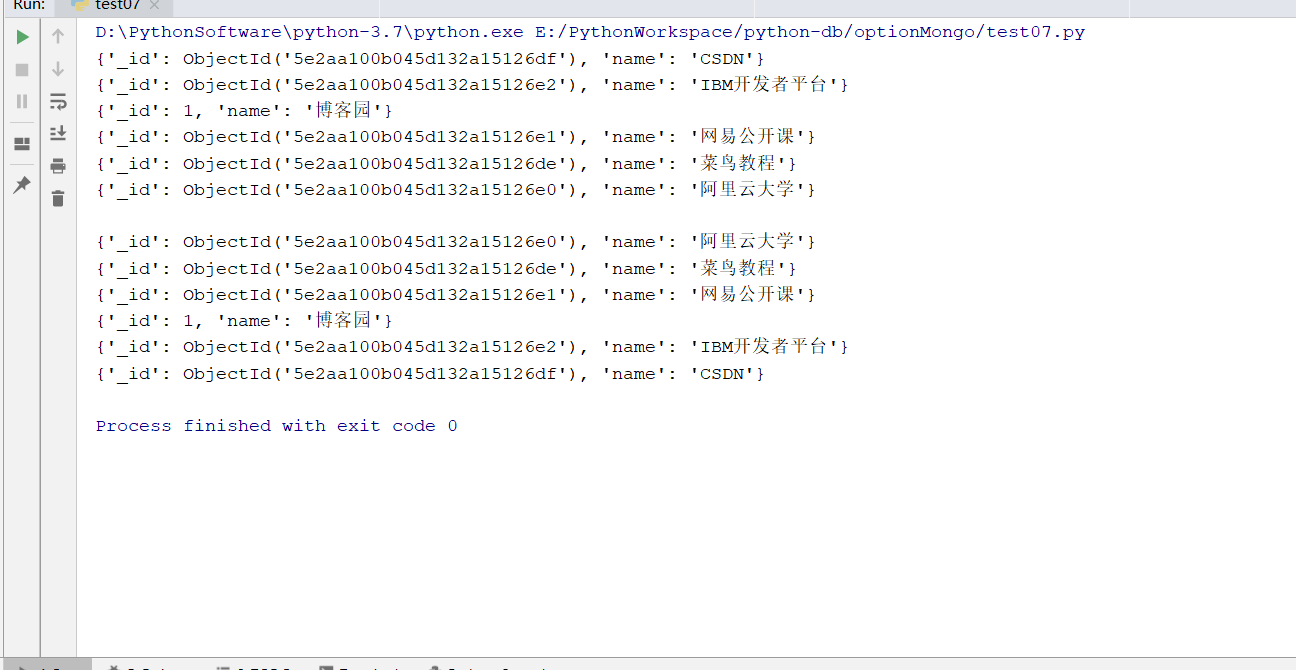The image size is (1296, 670).
Task: Pin the Run tab with the pin icon
Action: pos(22,185)
